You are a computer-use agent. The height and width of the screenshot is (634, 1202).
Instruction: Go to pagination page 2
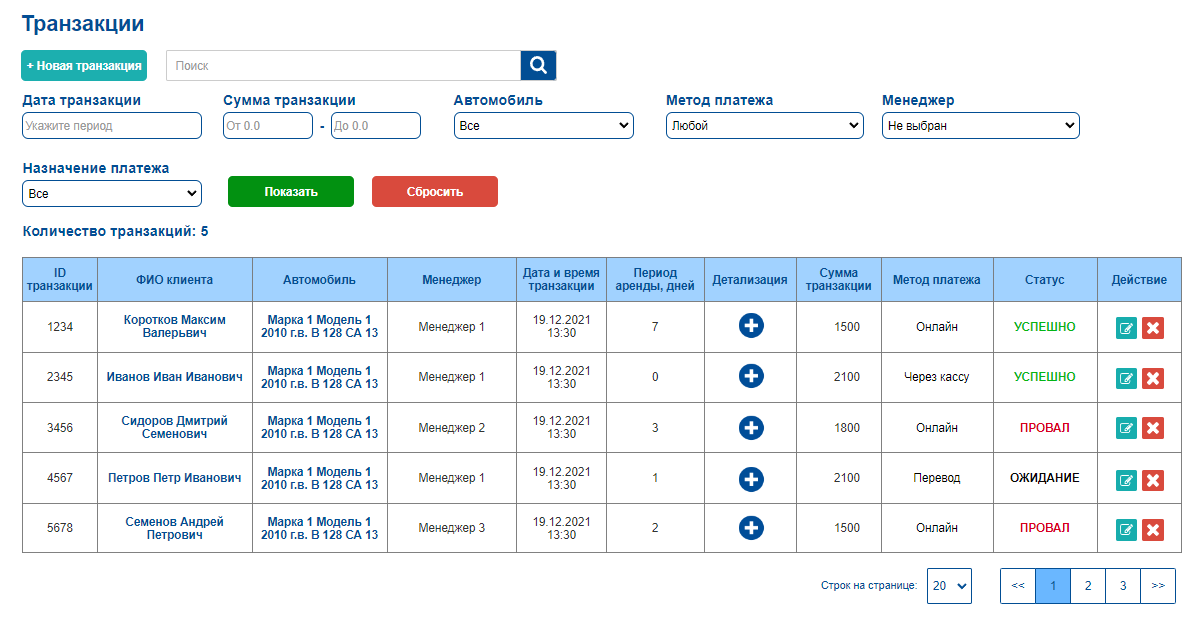pyautogui.click(x=1088, y=586)
